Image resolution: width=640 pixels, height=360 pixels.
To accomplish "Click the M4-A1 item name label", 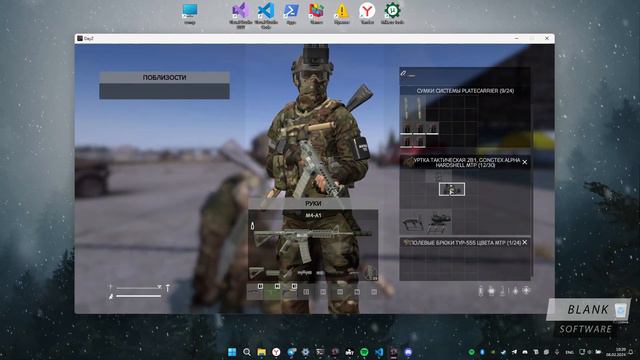I will (313, 216).
